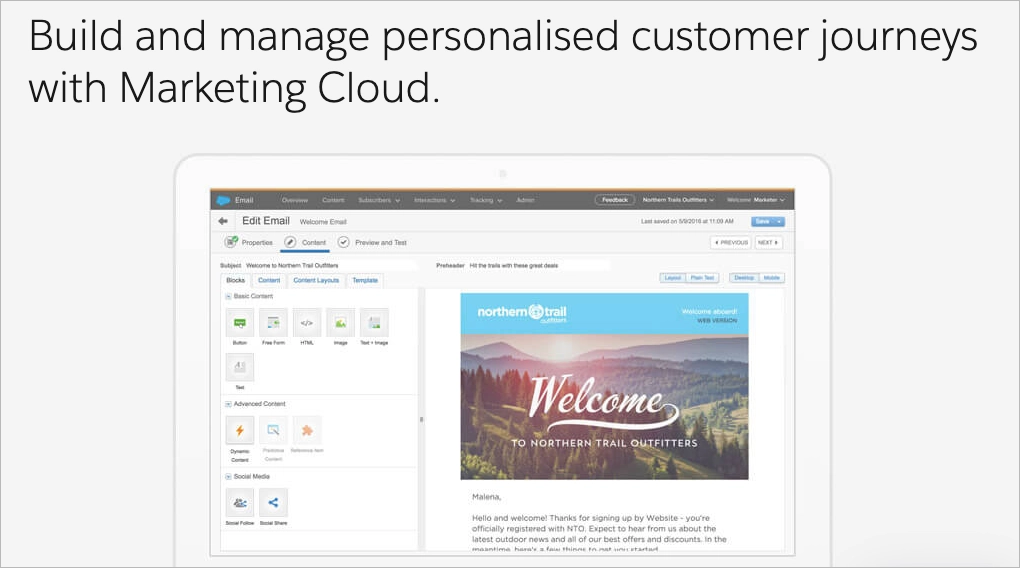Click the Subject input field

(331, 265)
